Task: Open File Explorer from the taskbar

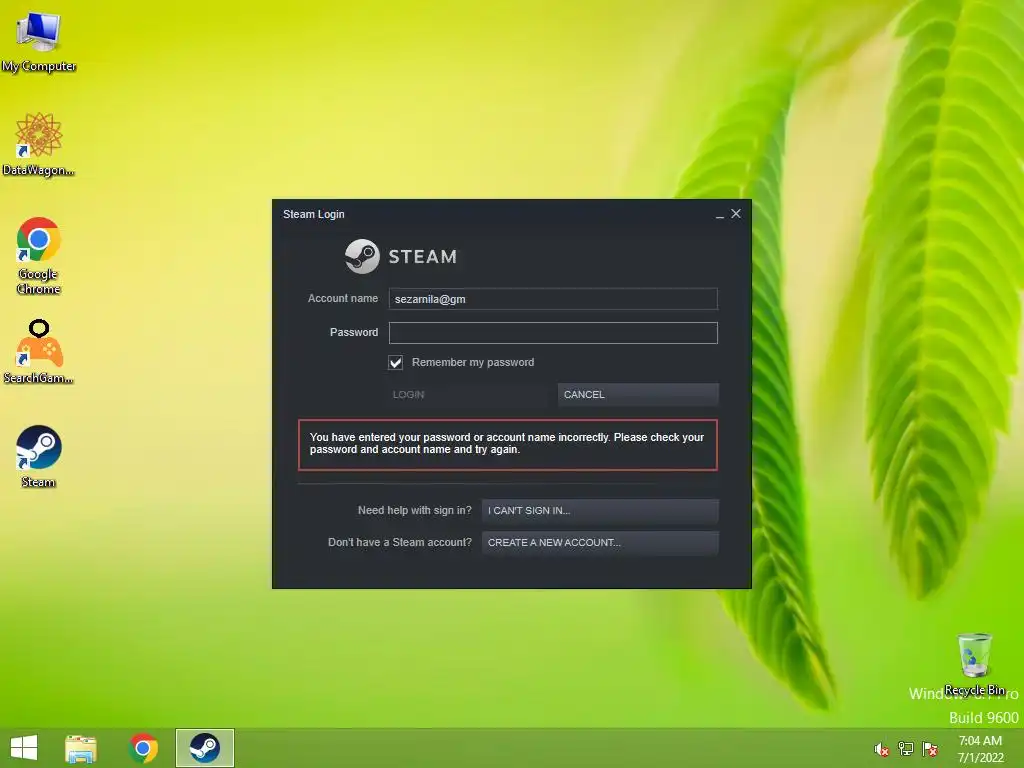Action: pos(81,748)
